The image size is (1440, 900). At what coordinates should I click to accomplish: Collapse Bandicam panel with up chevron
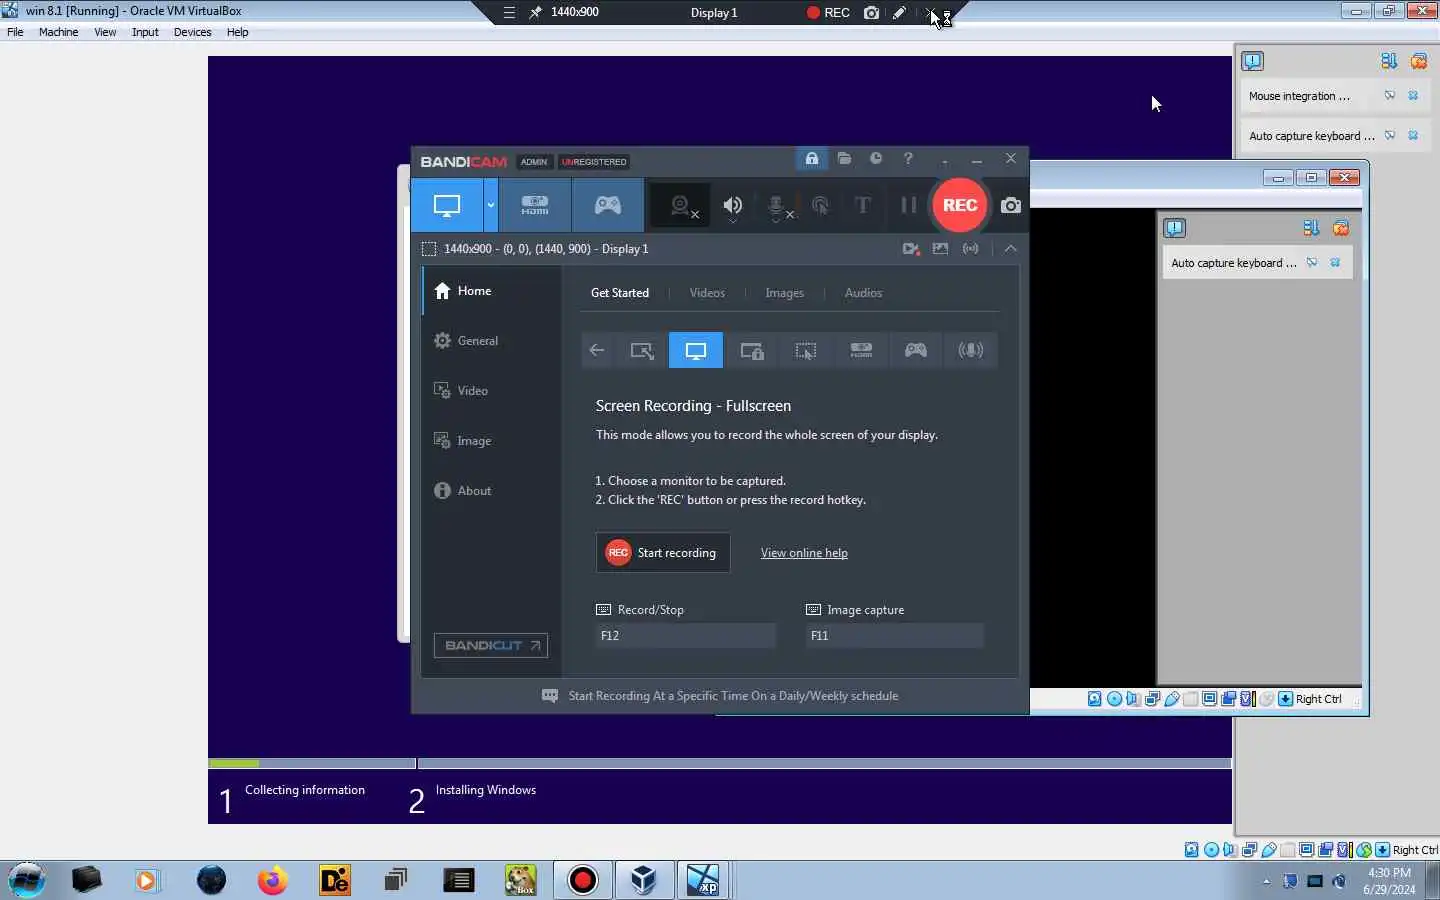click(1011, 249)
